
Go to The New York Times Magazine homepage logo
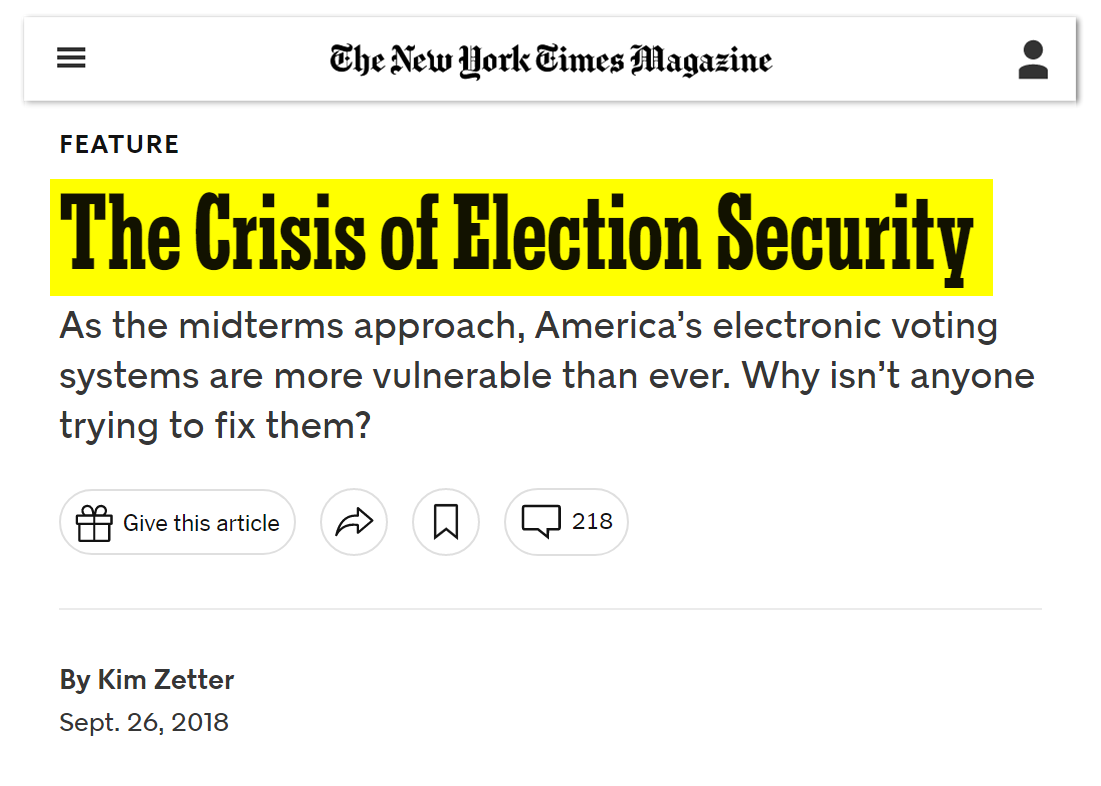tap(551, 61)
